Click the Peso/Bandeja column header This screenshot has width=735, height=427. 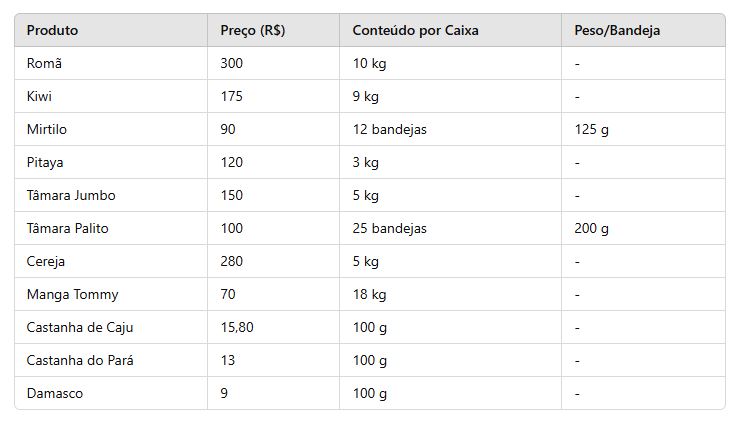617,30
